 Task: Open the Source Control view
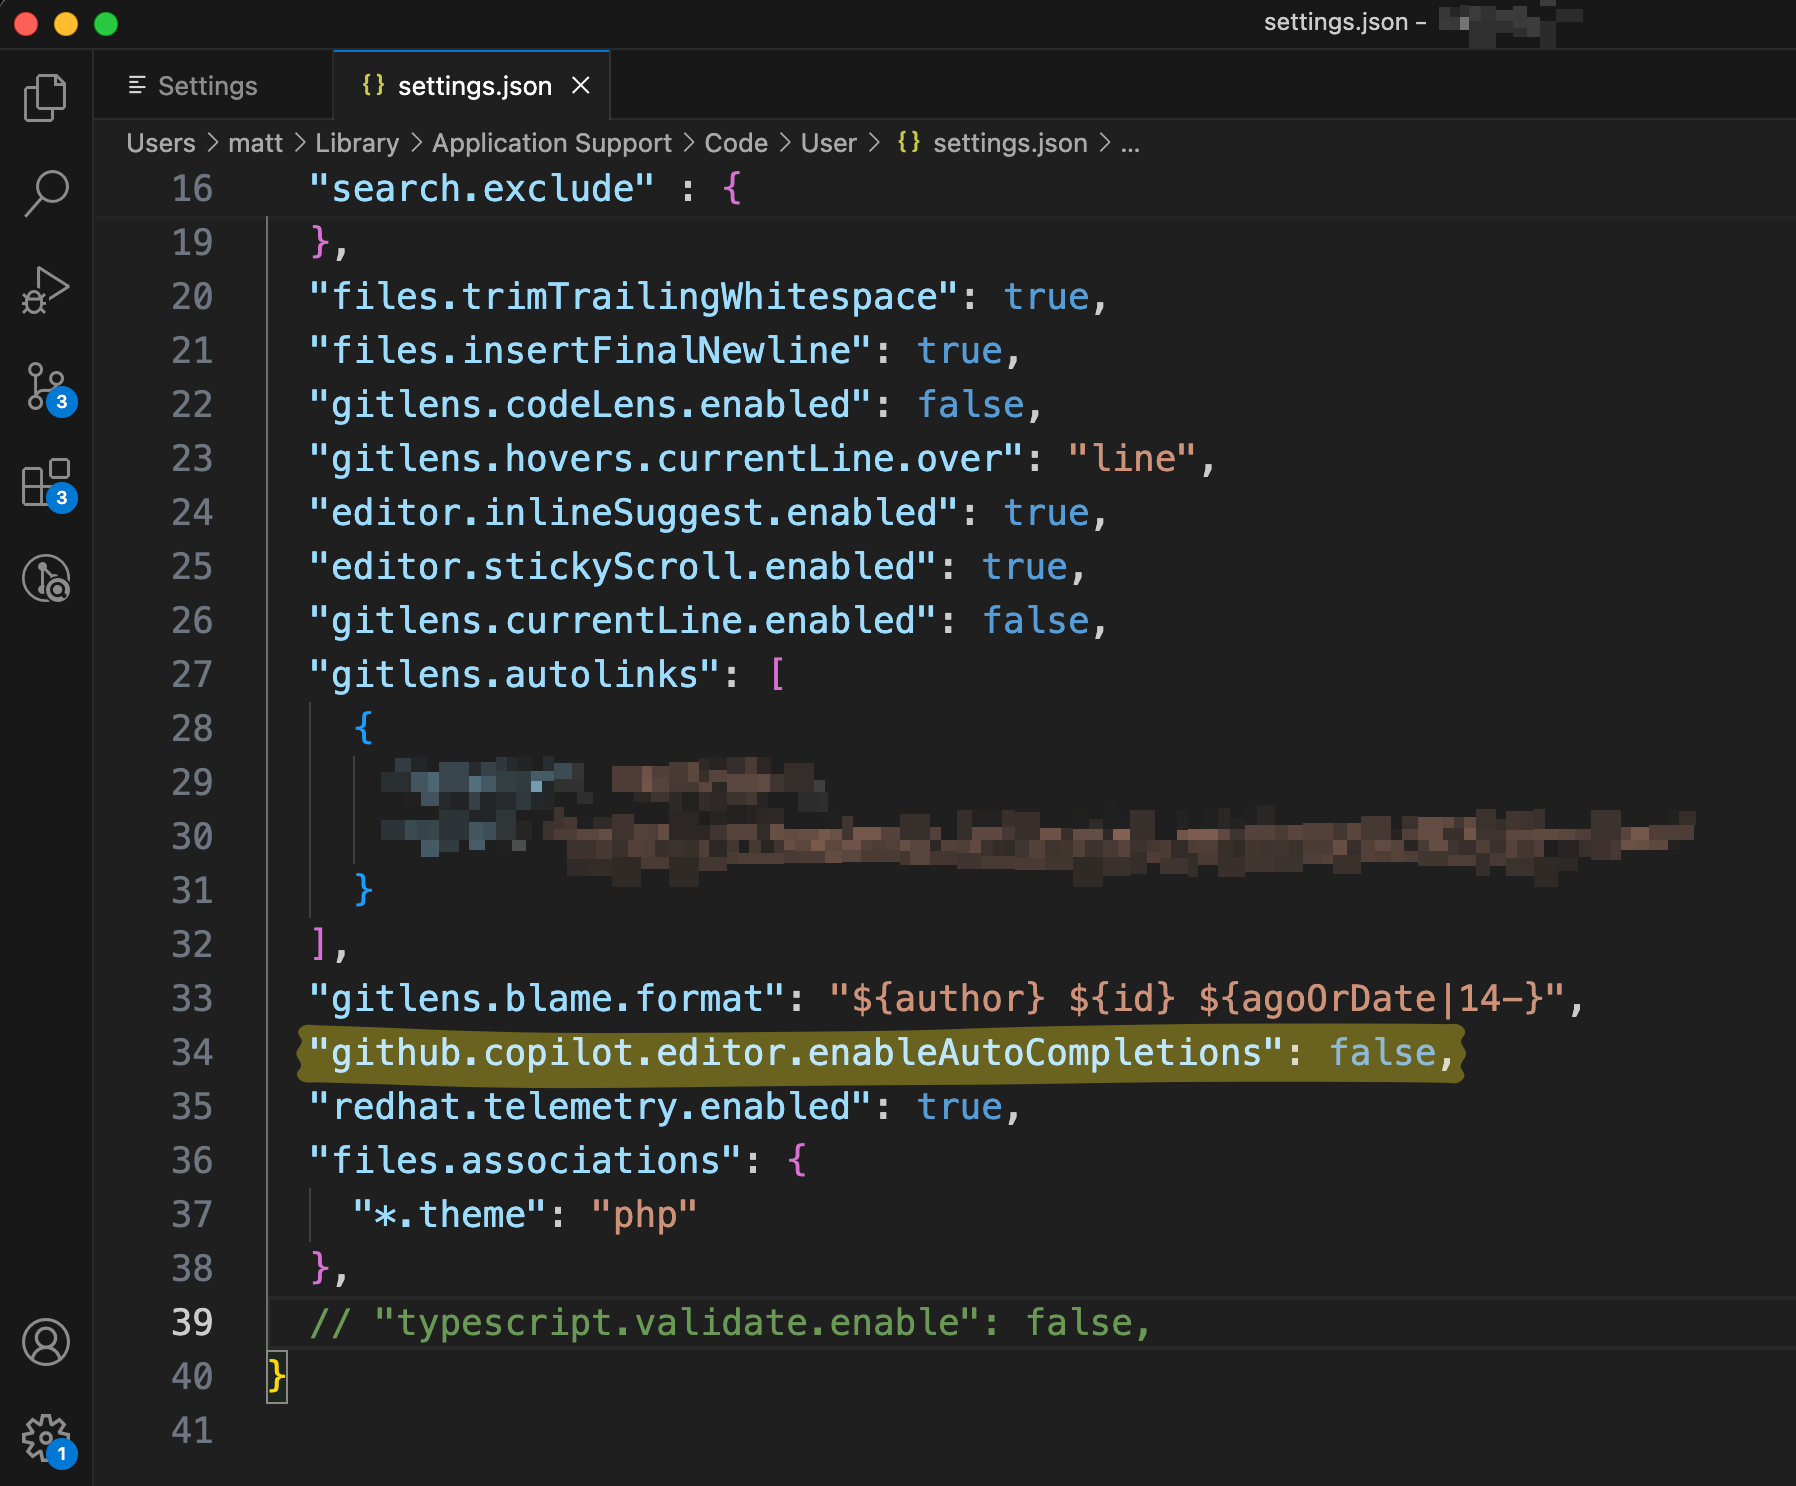47,387
